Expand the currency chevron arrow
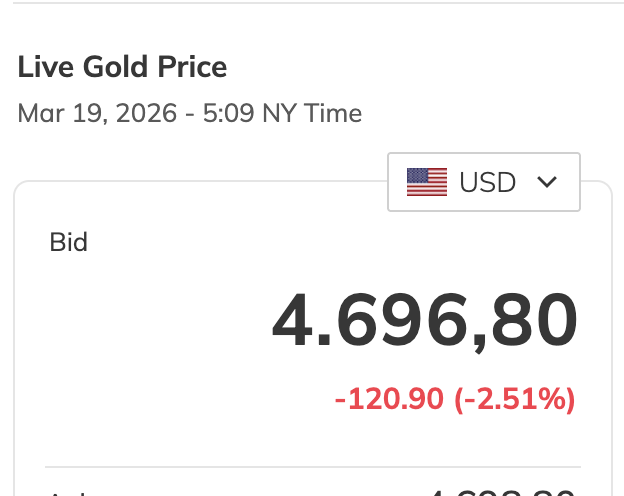Image resolution: width=624 pixels, height=496 pixels. point(546,182)
